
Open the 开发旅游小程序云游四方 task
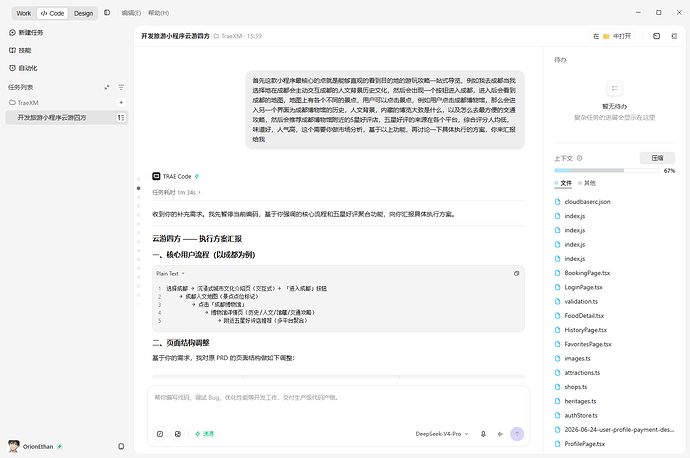(66, 117)
